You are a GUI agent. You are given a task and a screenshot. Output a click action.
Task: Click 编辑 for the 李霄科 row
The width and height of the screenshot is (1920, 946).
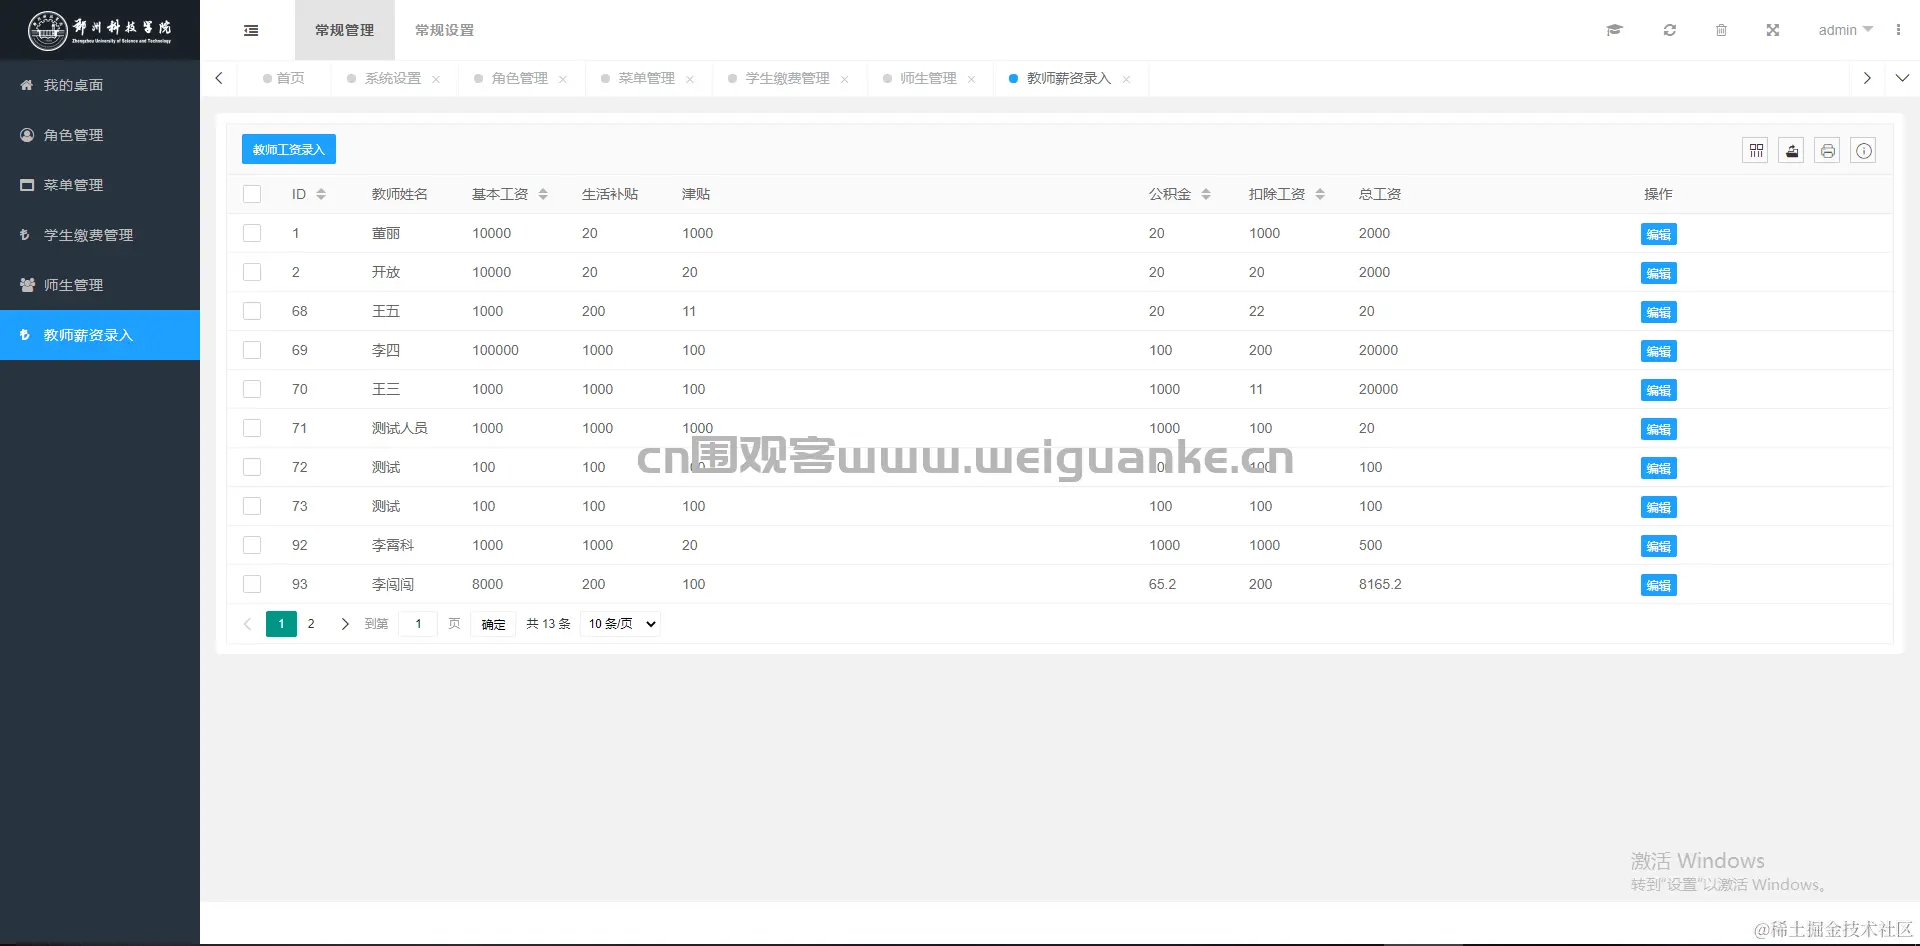click(1659, 546)
